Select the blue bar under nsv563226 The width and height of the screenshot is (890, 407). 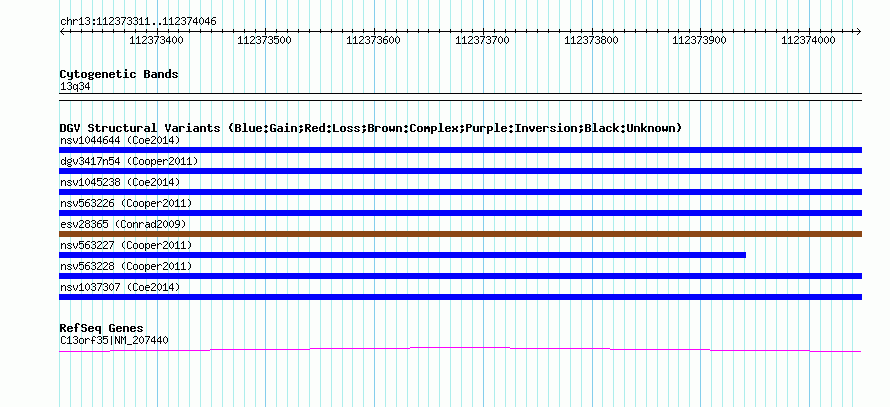[x=460, y=213]
